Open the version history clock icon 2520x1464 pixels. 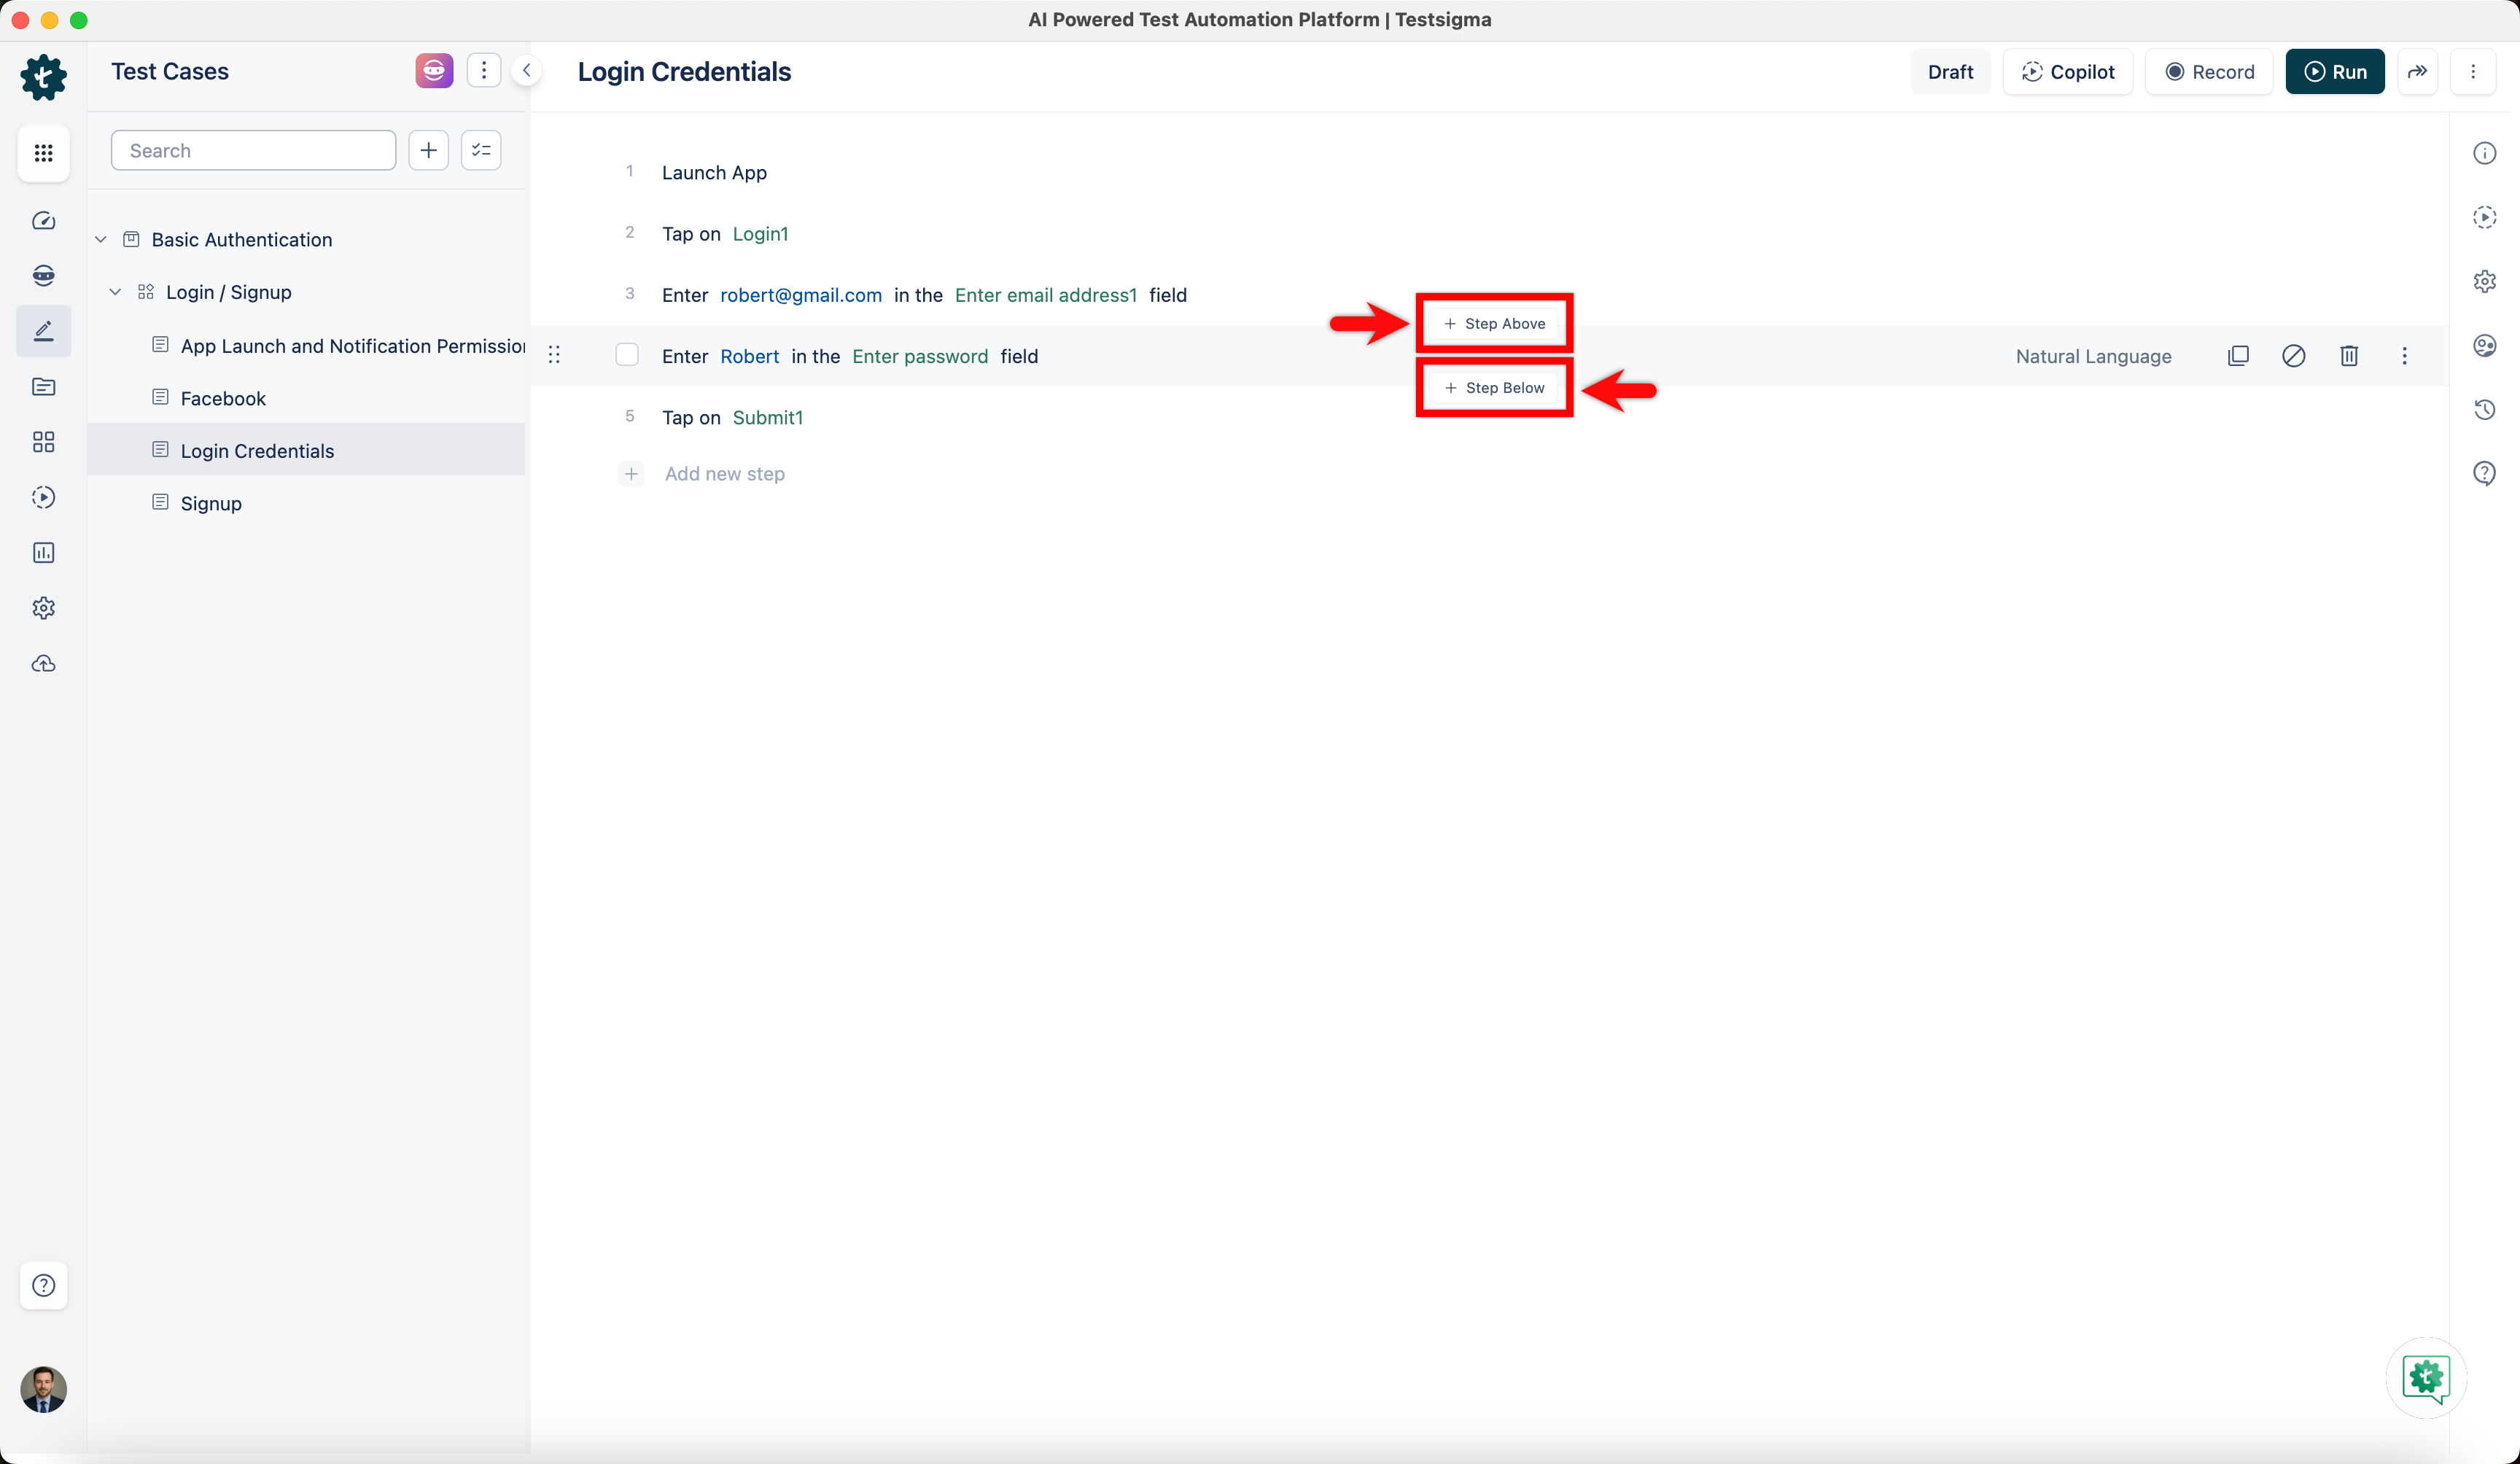coord(2484,409)
